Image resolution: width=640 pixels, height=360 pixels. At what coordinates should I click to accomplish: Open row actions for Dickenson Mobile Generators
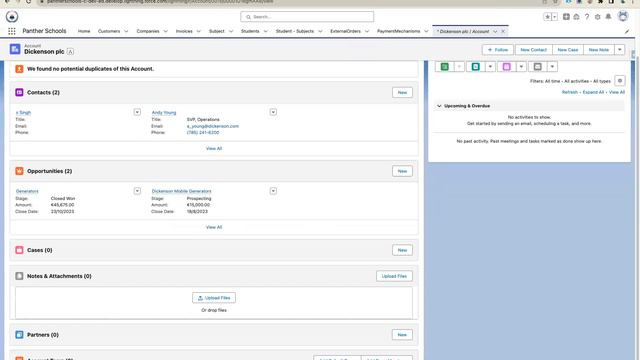(x=273, y=191)
